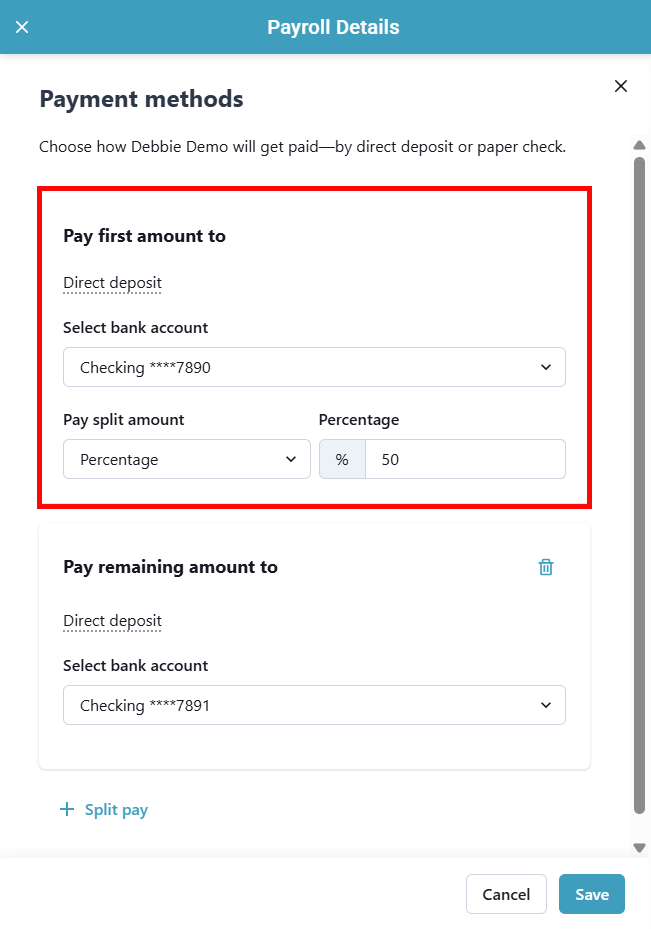Screen dimensions: 651x929
Task: Open the Checking ****7890 bank account dropdown
Action: click(314, 367)
